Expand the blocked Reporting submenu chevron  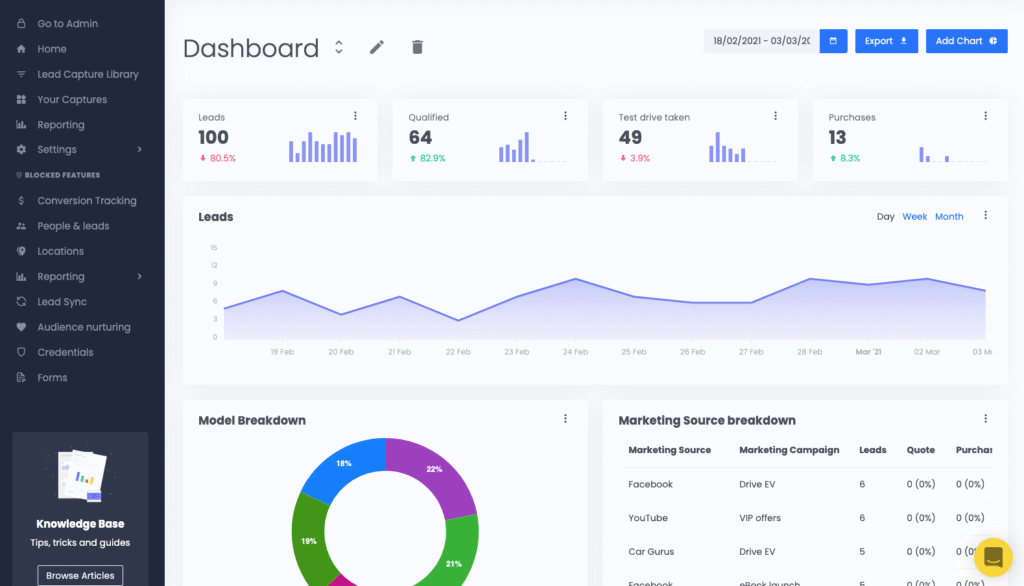[x=140, y=276]
